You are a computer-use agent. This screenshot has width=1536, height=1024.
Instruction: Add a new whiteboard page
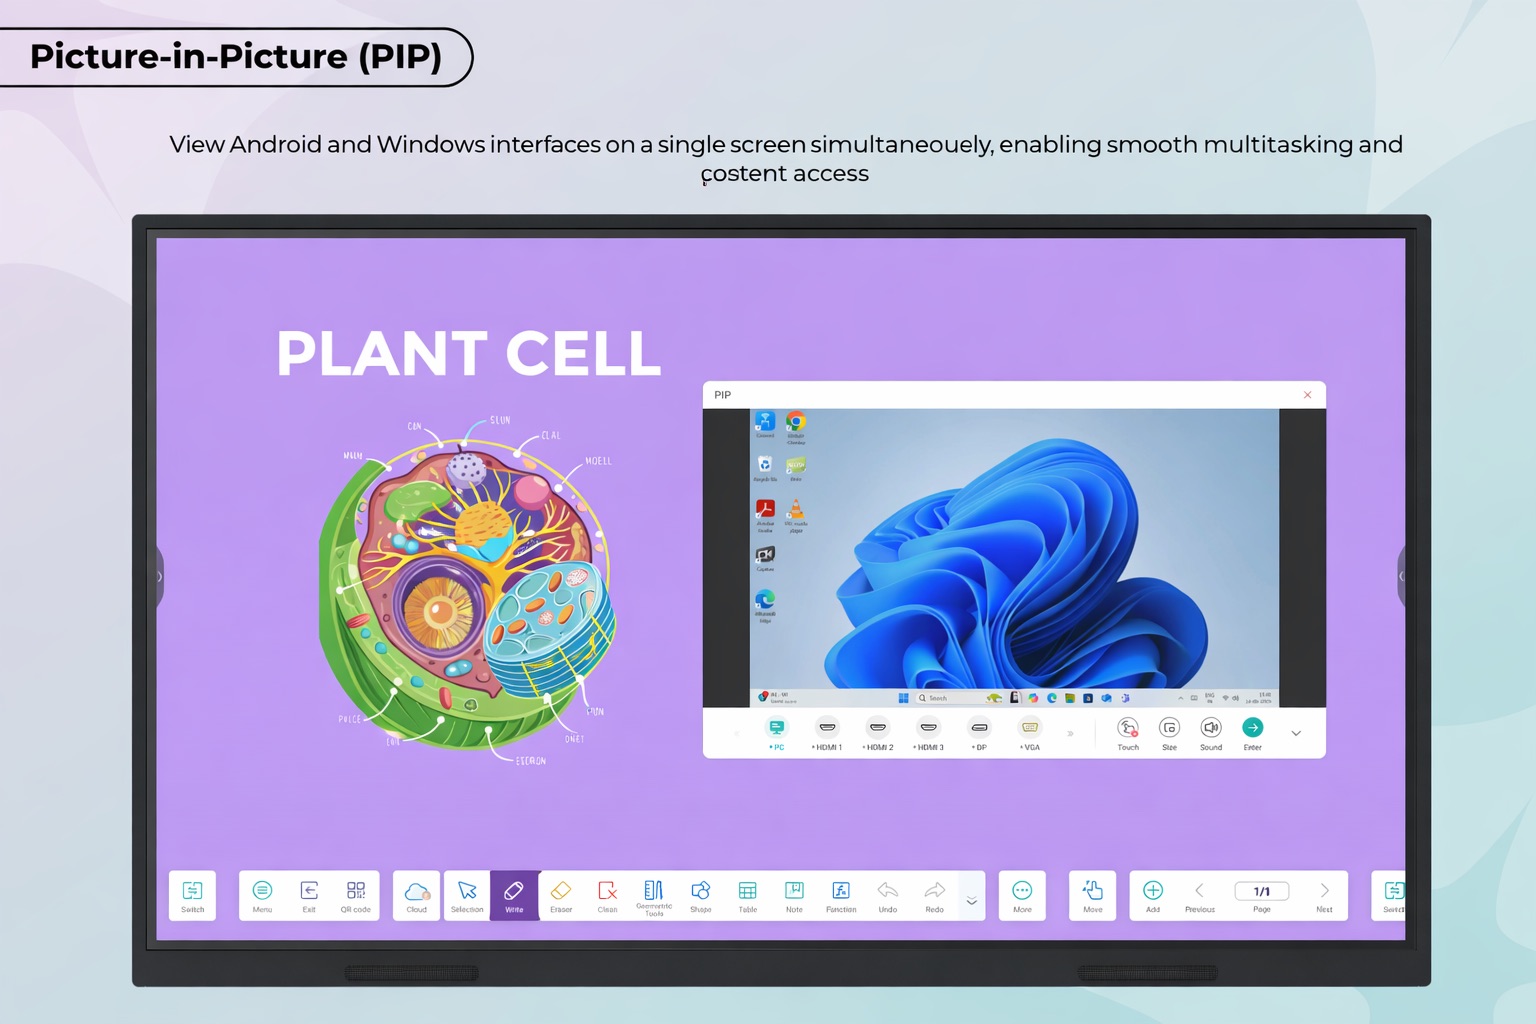[x=1152, y=891]
